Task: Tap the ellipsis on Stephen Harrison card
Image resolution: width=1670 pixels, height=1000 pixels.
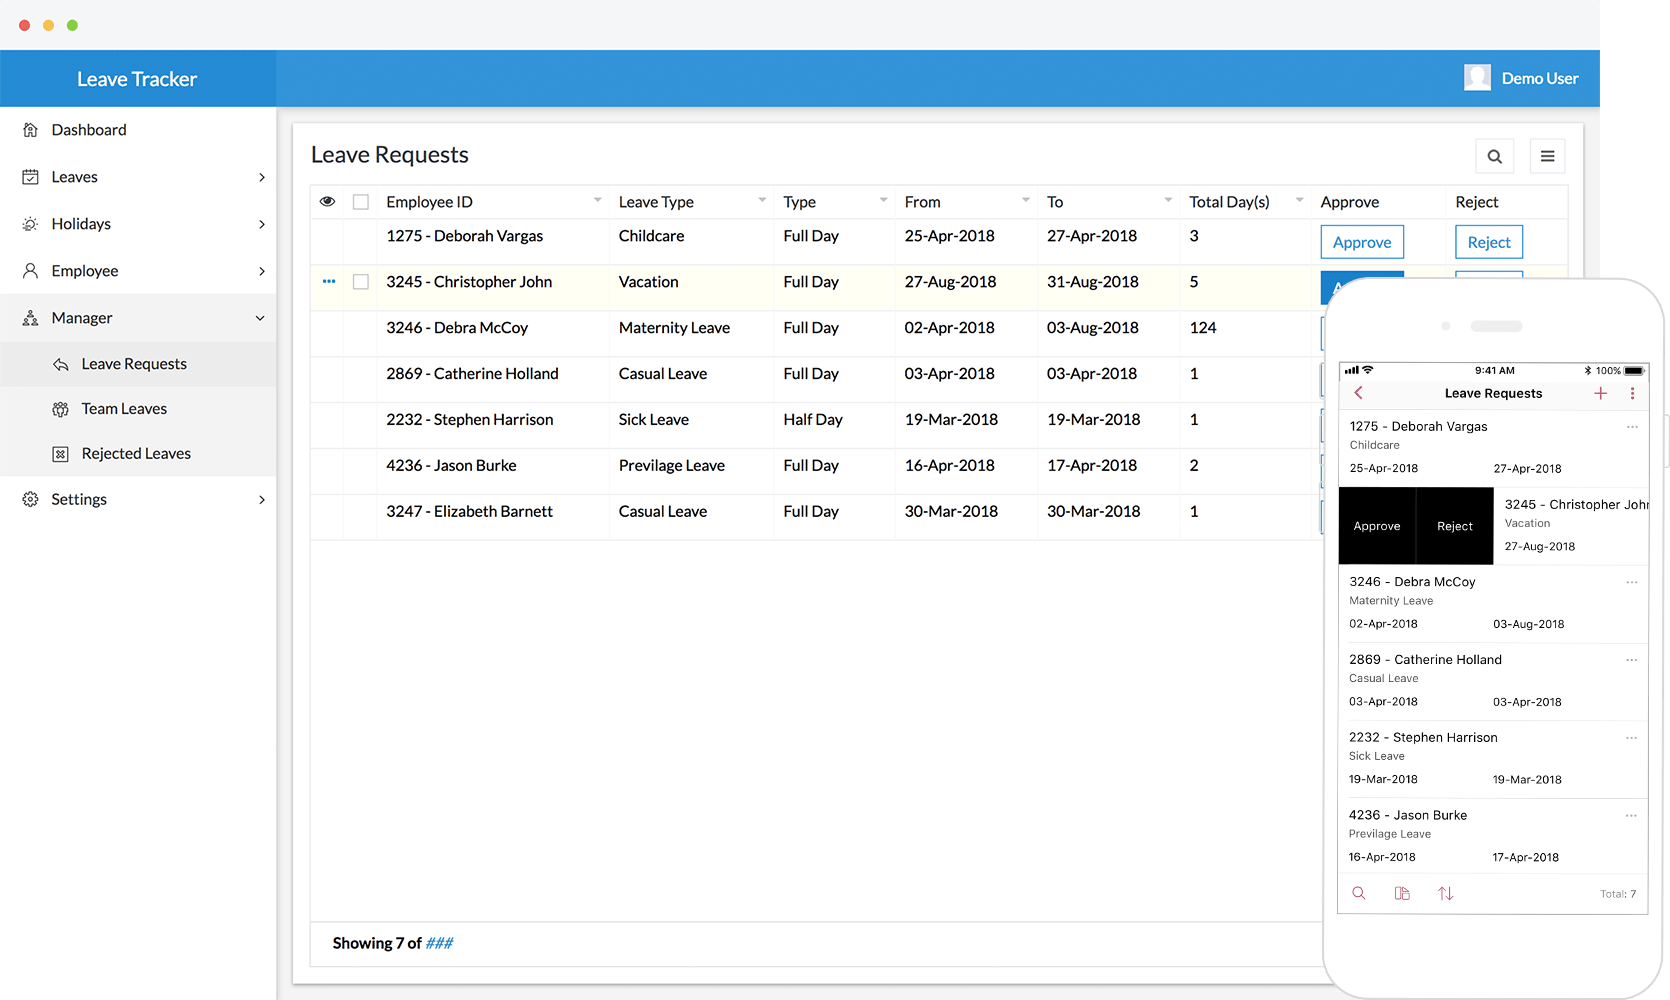Action: pos(1632,738)
